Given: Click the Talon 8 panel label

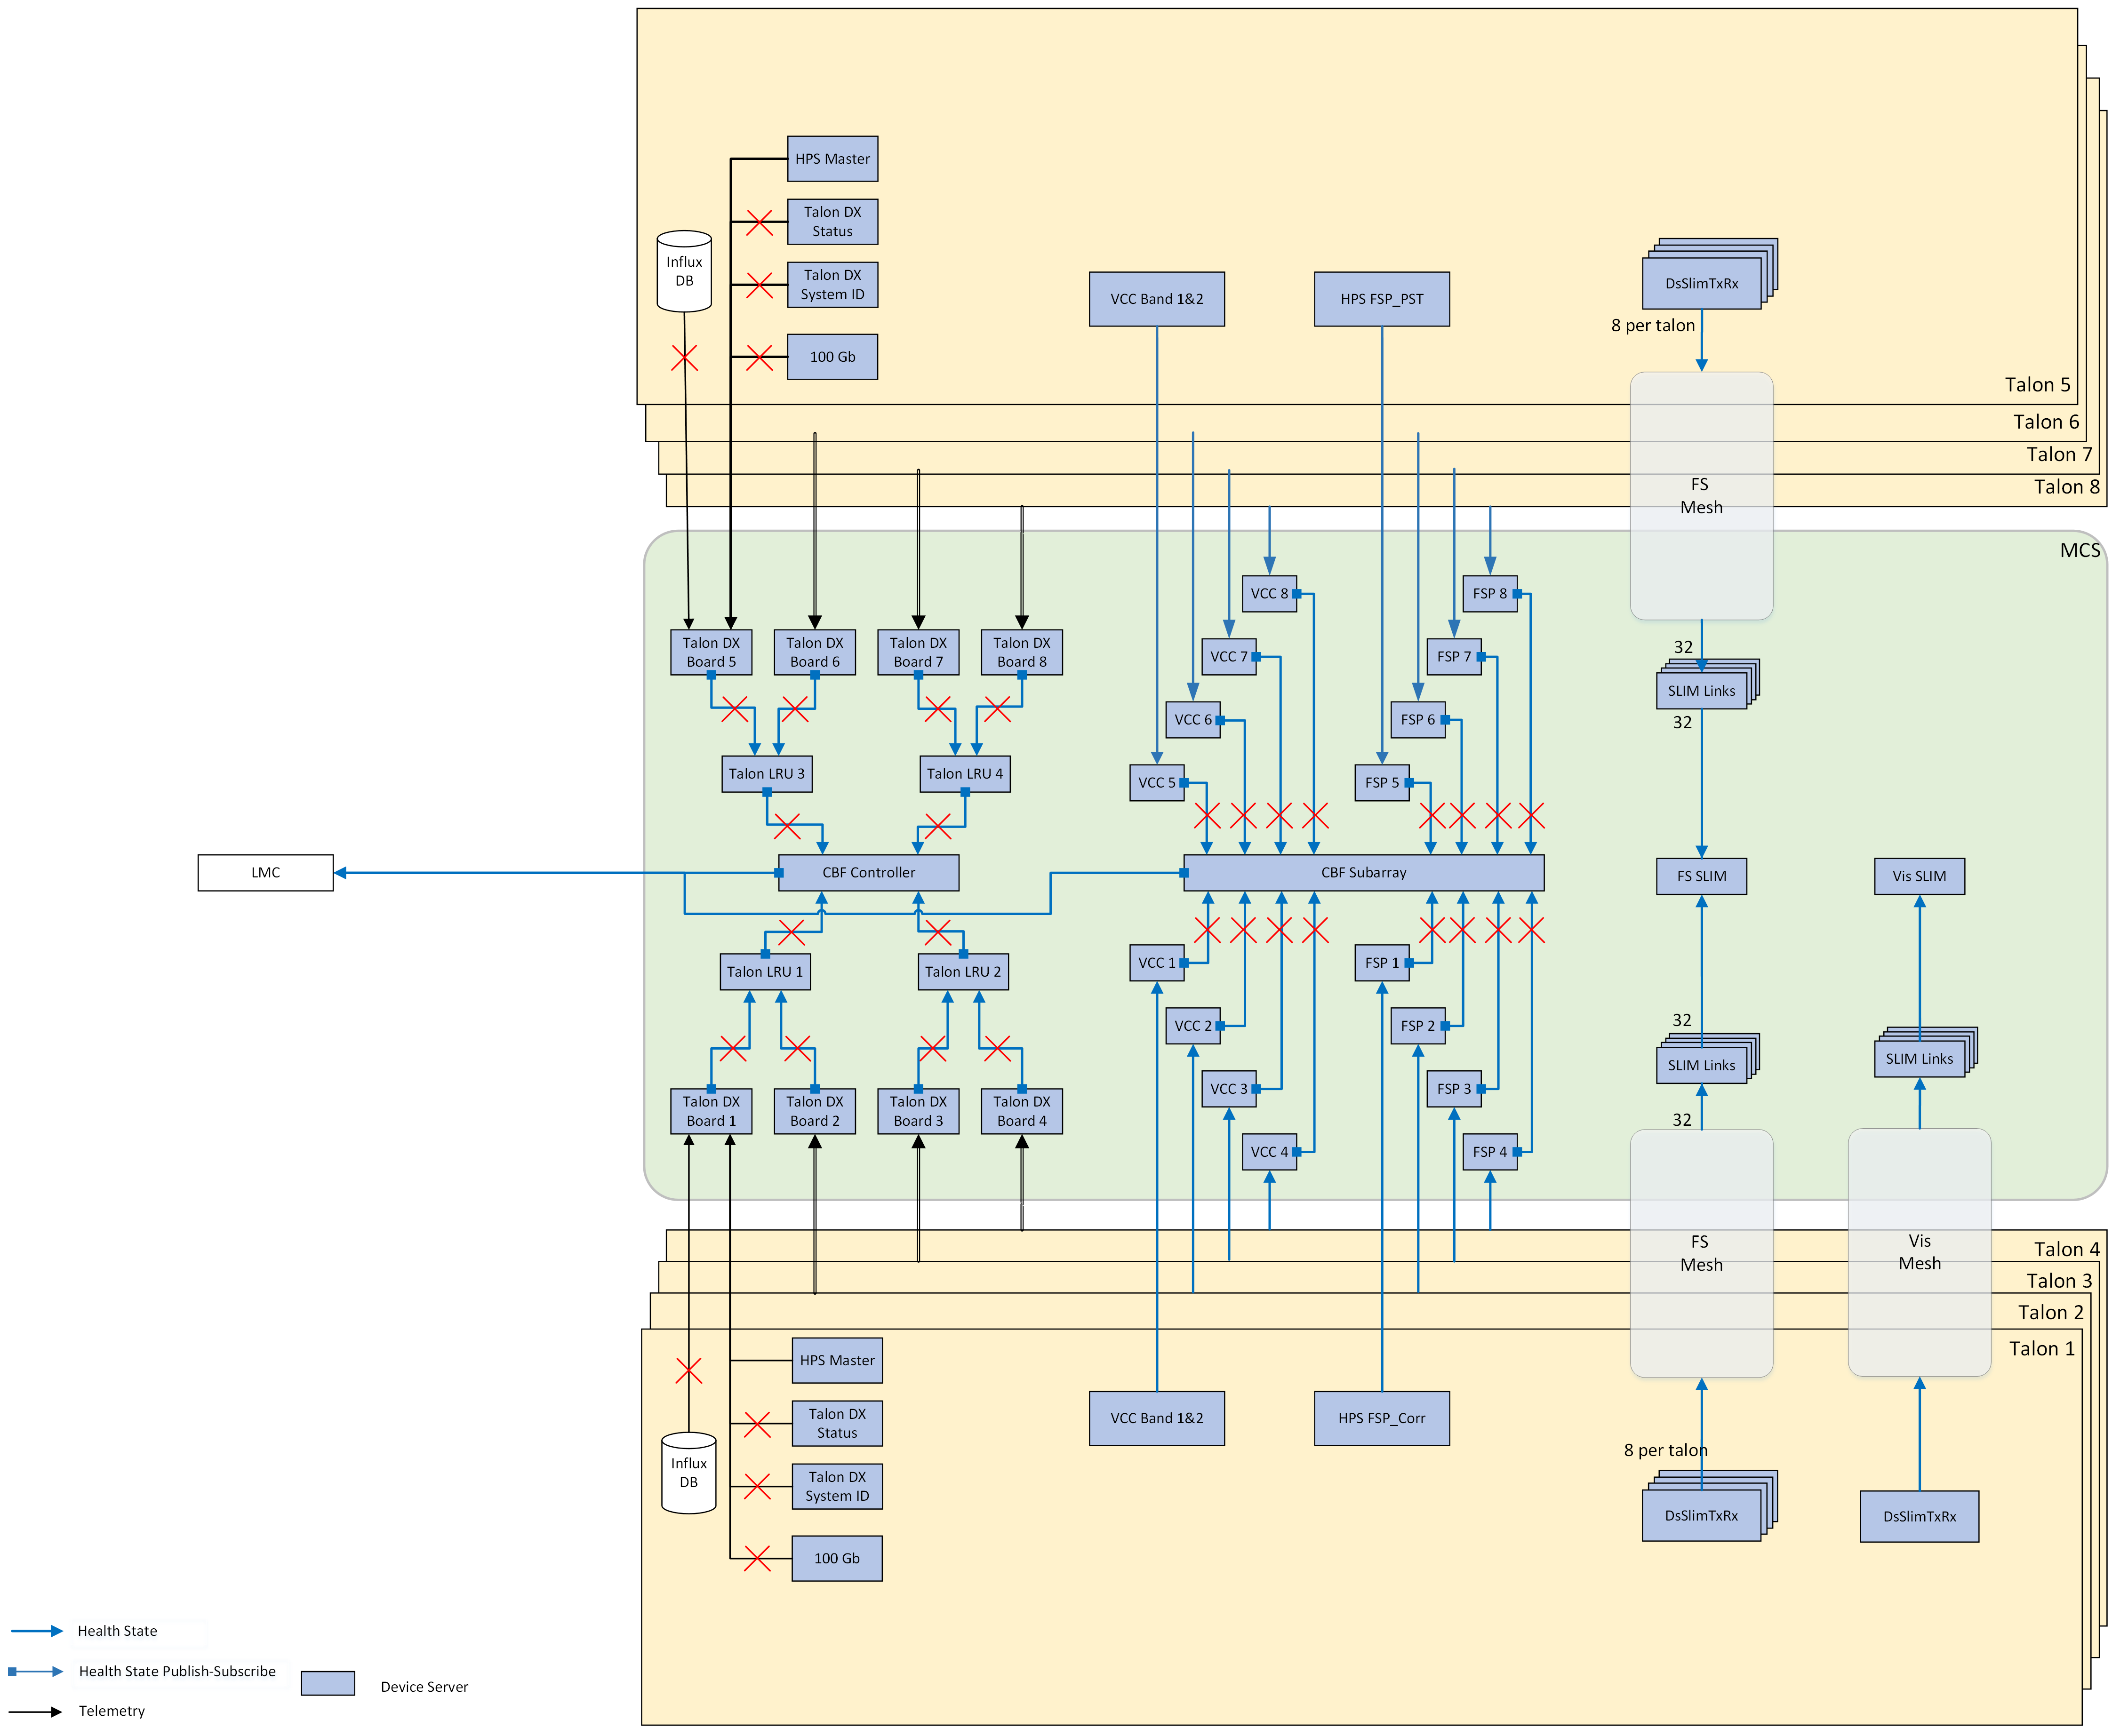Looking at the screenshot, I should 2066,487.
